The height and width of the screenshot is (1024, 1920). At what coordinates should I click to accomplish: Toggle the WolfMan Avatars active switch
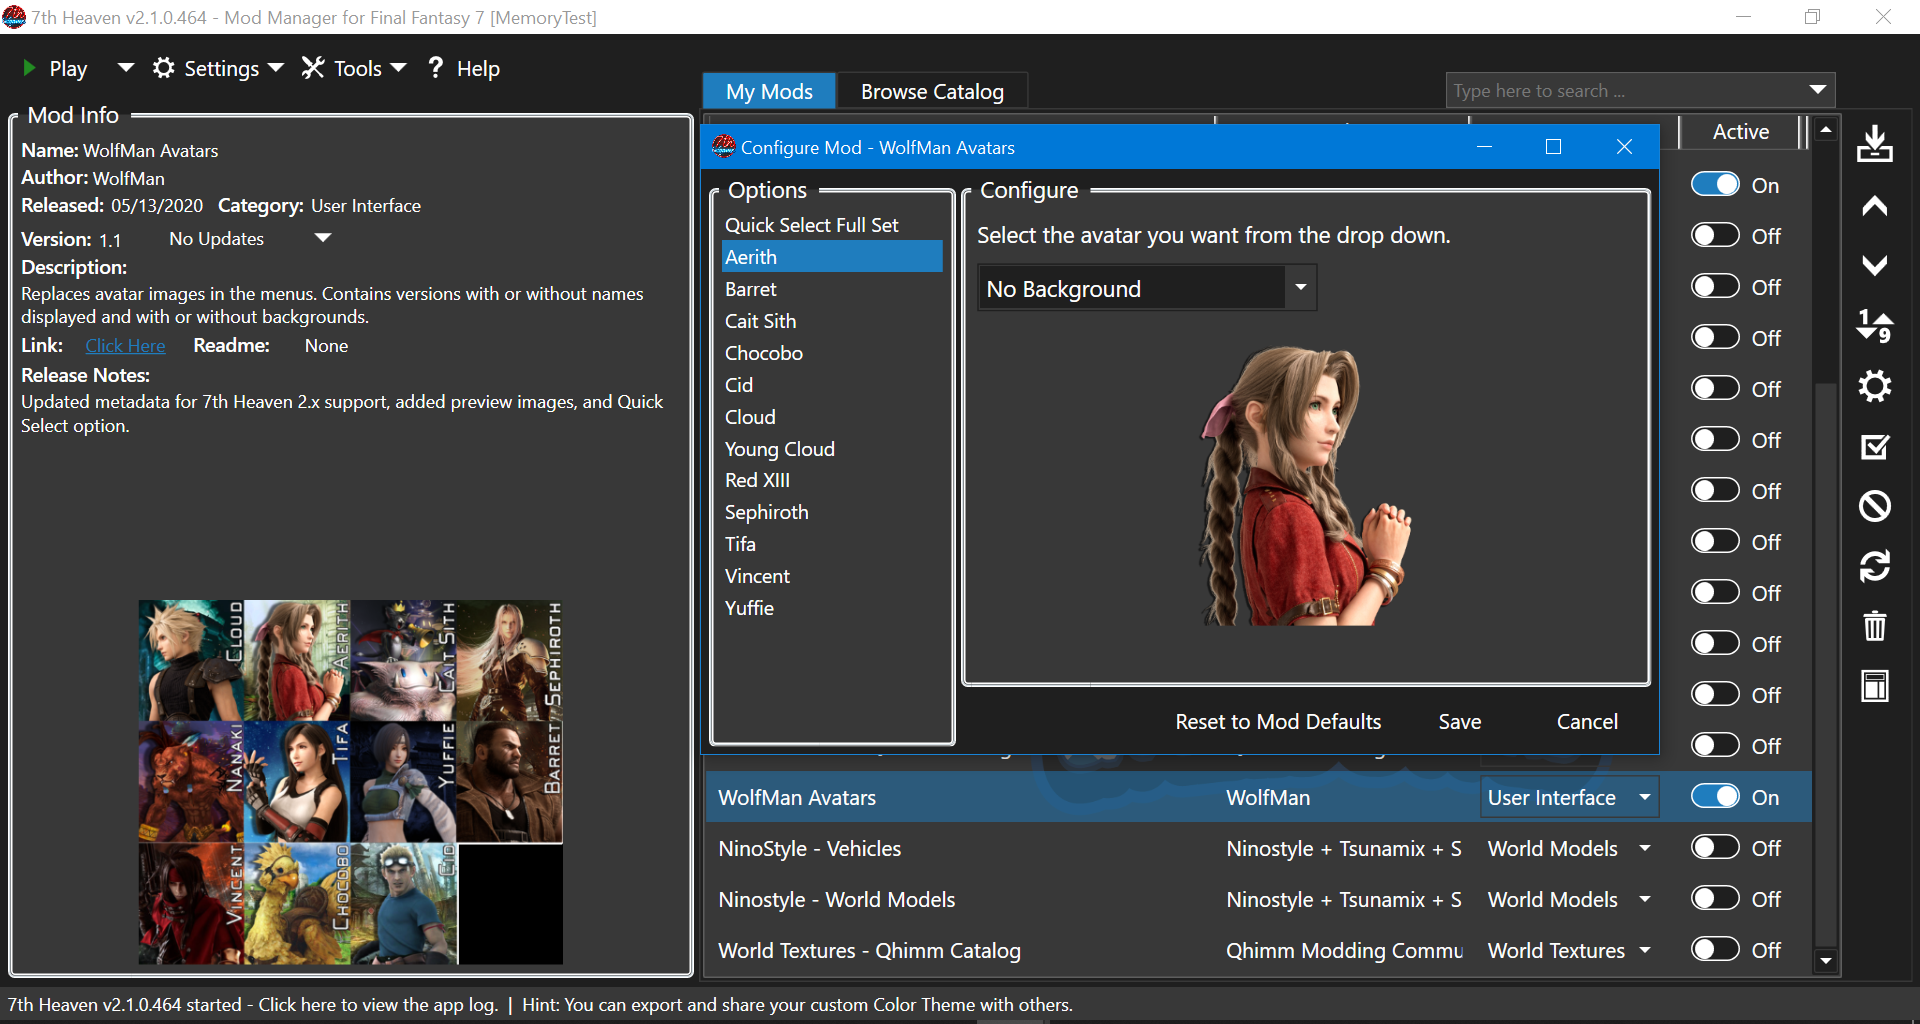tap(1715, 797)
